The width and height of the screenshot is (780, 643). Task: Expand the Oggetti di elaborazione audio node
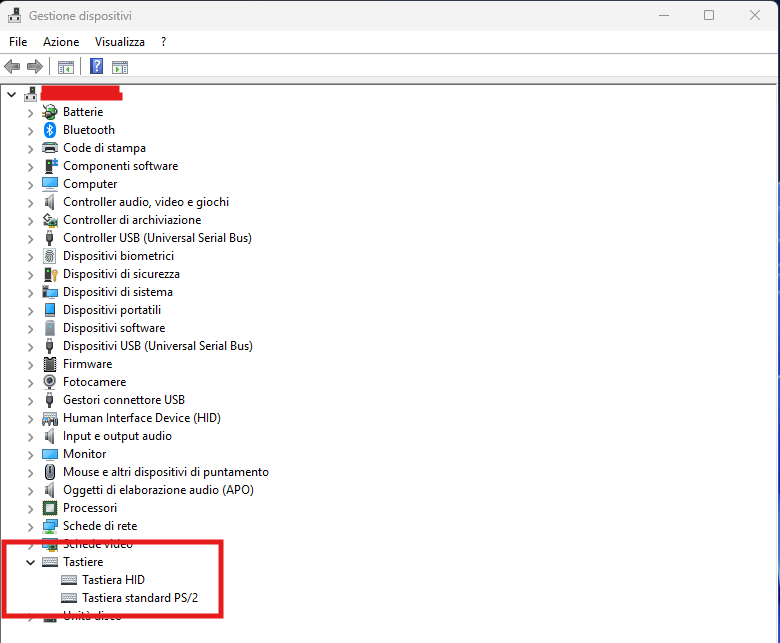click(x=30, y=491)
